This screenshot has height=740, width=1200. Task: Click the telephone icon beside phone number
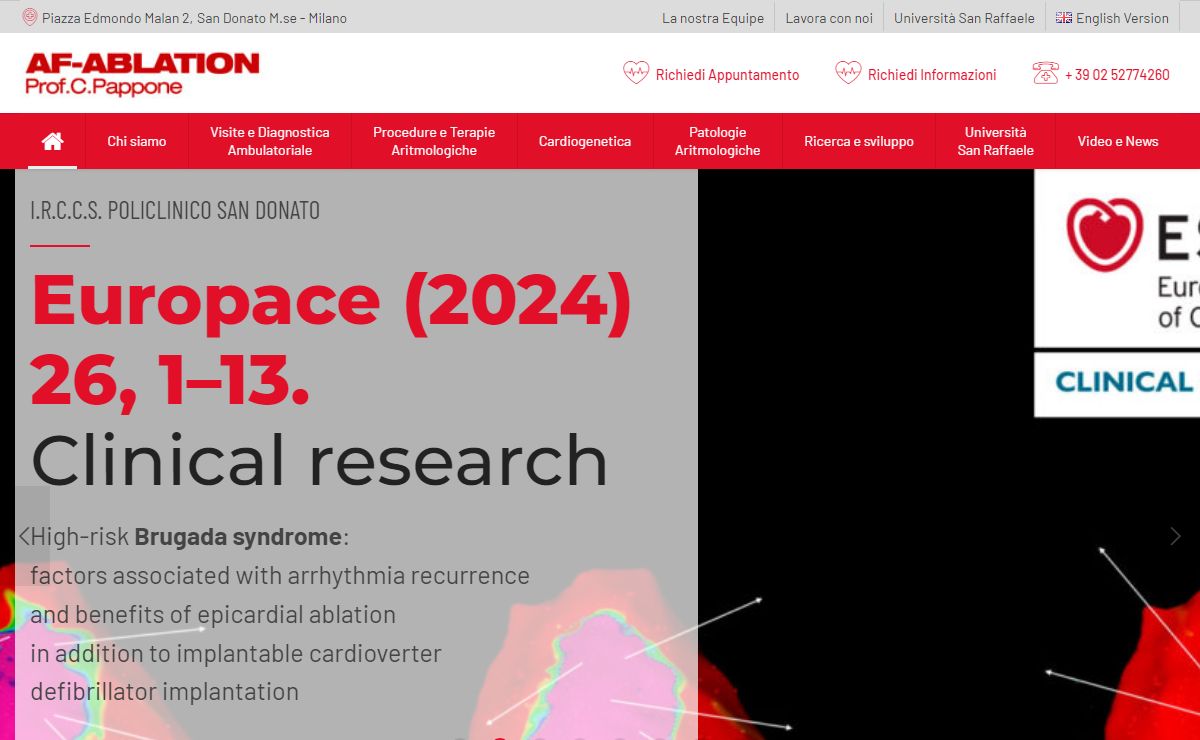(1045, 73)
